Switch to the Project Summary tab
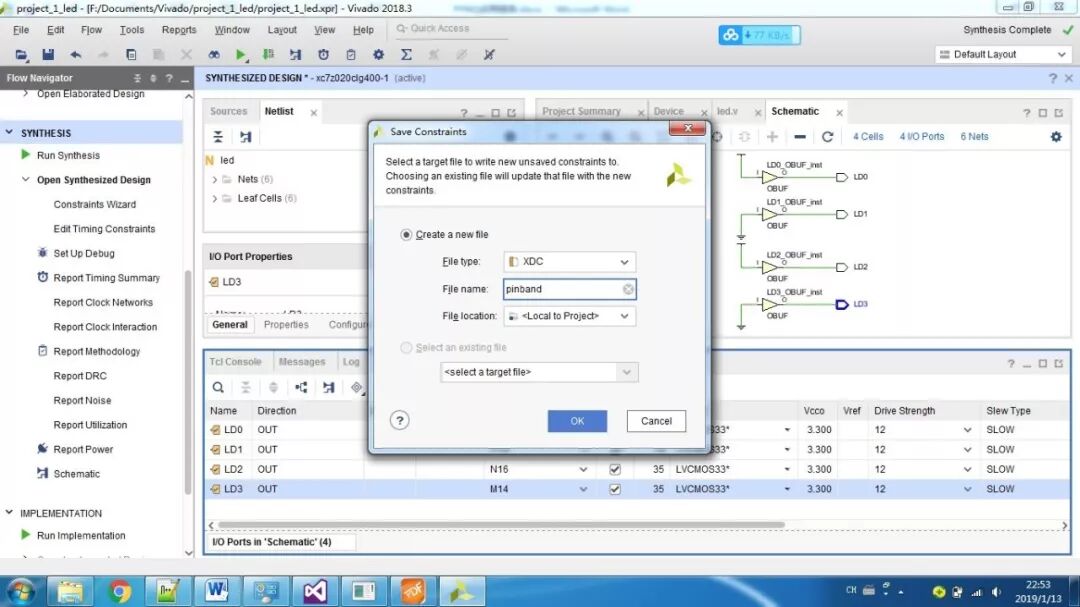This screenshot has height=607, width=1080. [581, 111]
